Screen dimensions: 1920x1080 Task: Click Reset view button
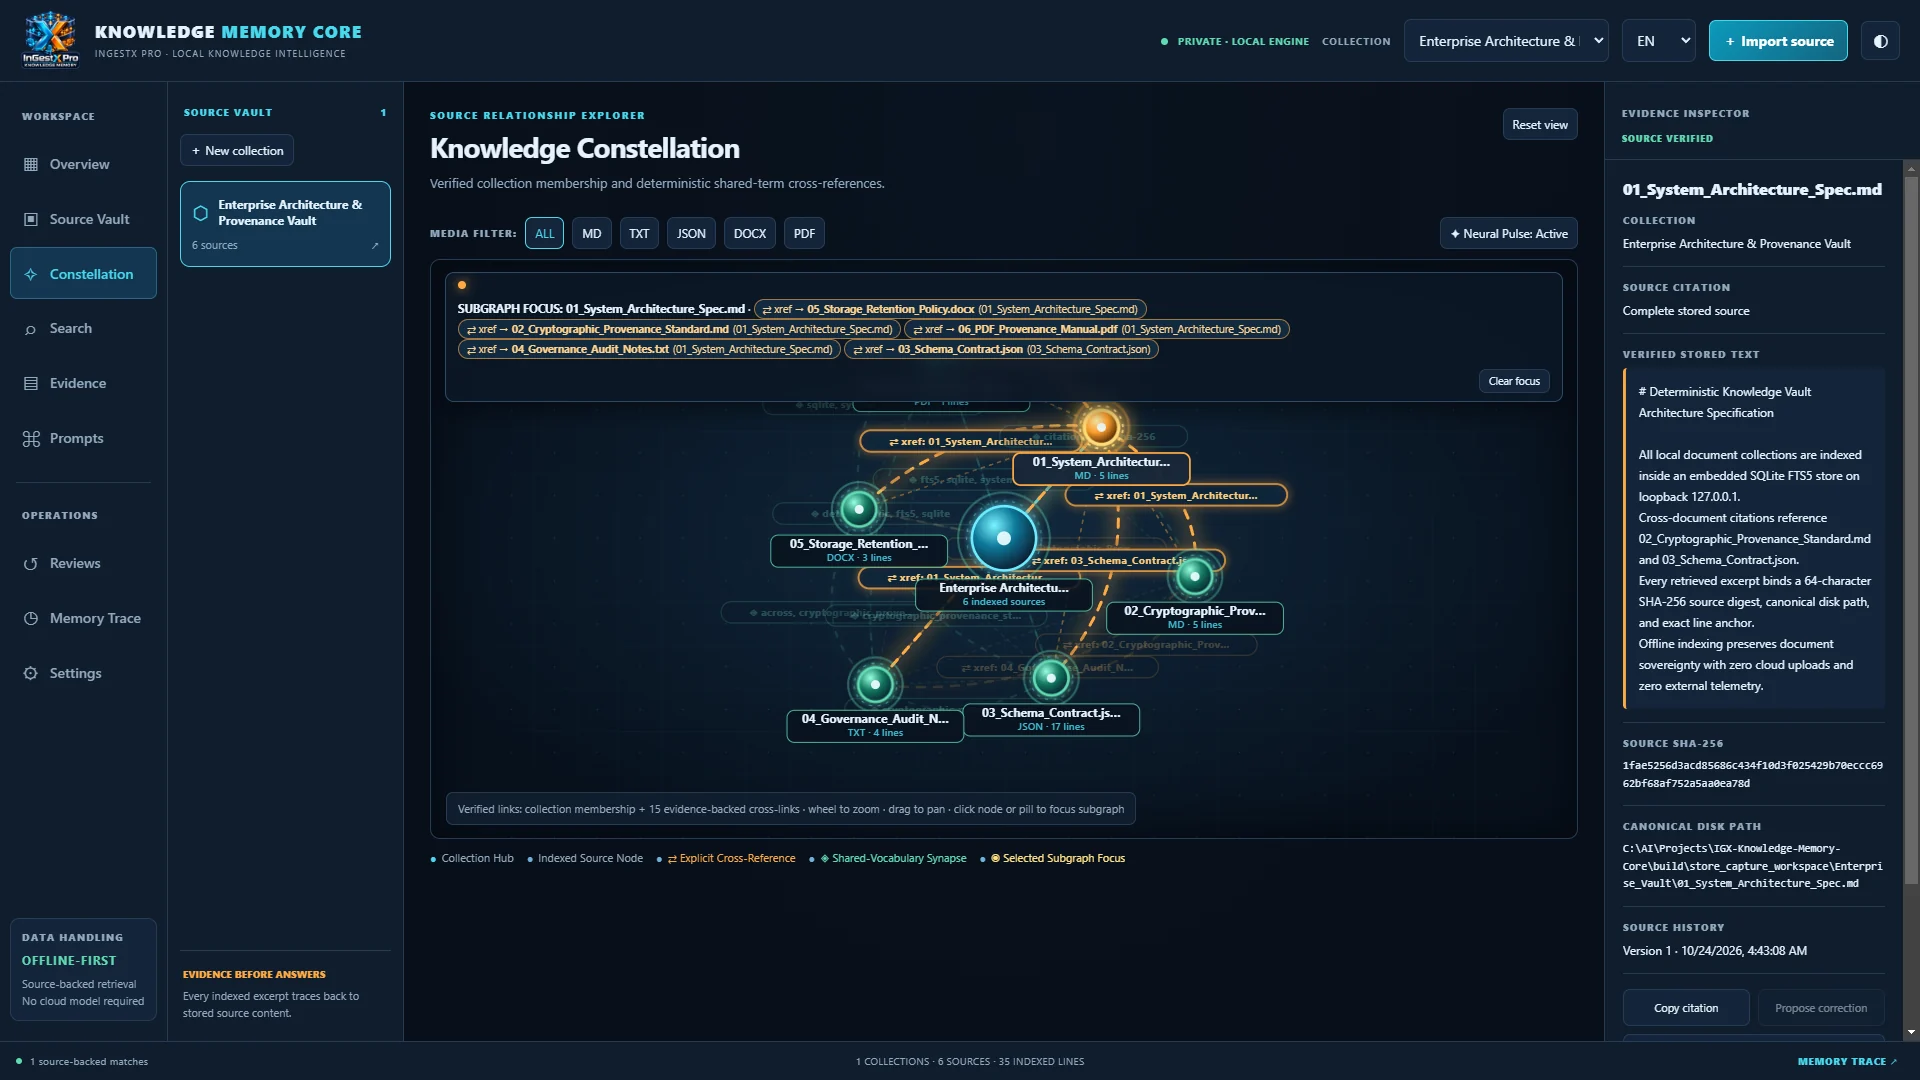pos(1540,125)
